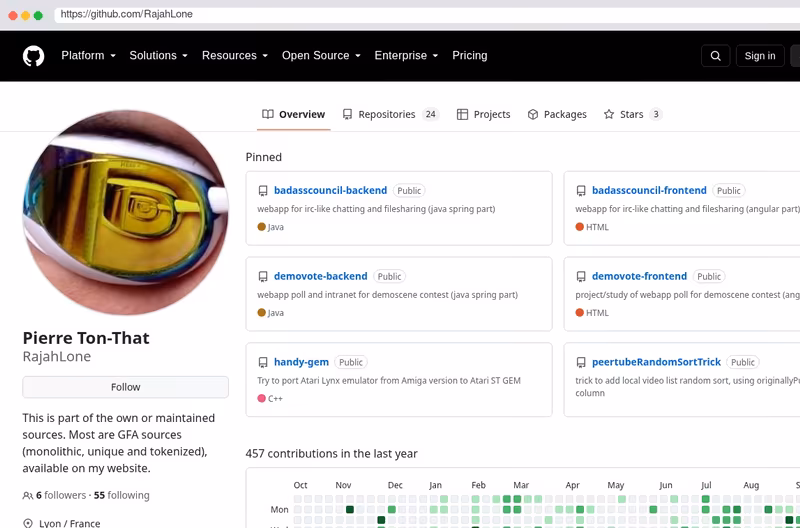Open the sunglasses profile avatar image
800x528 pixels.
126,212
